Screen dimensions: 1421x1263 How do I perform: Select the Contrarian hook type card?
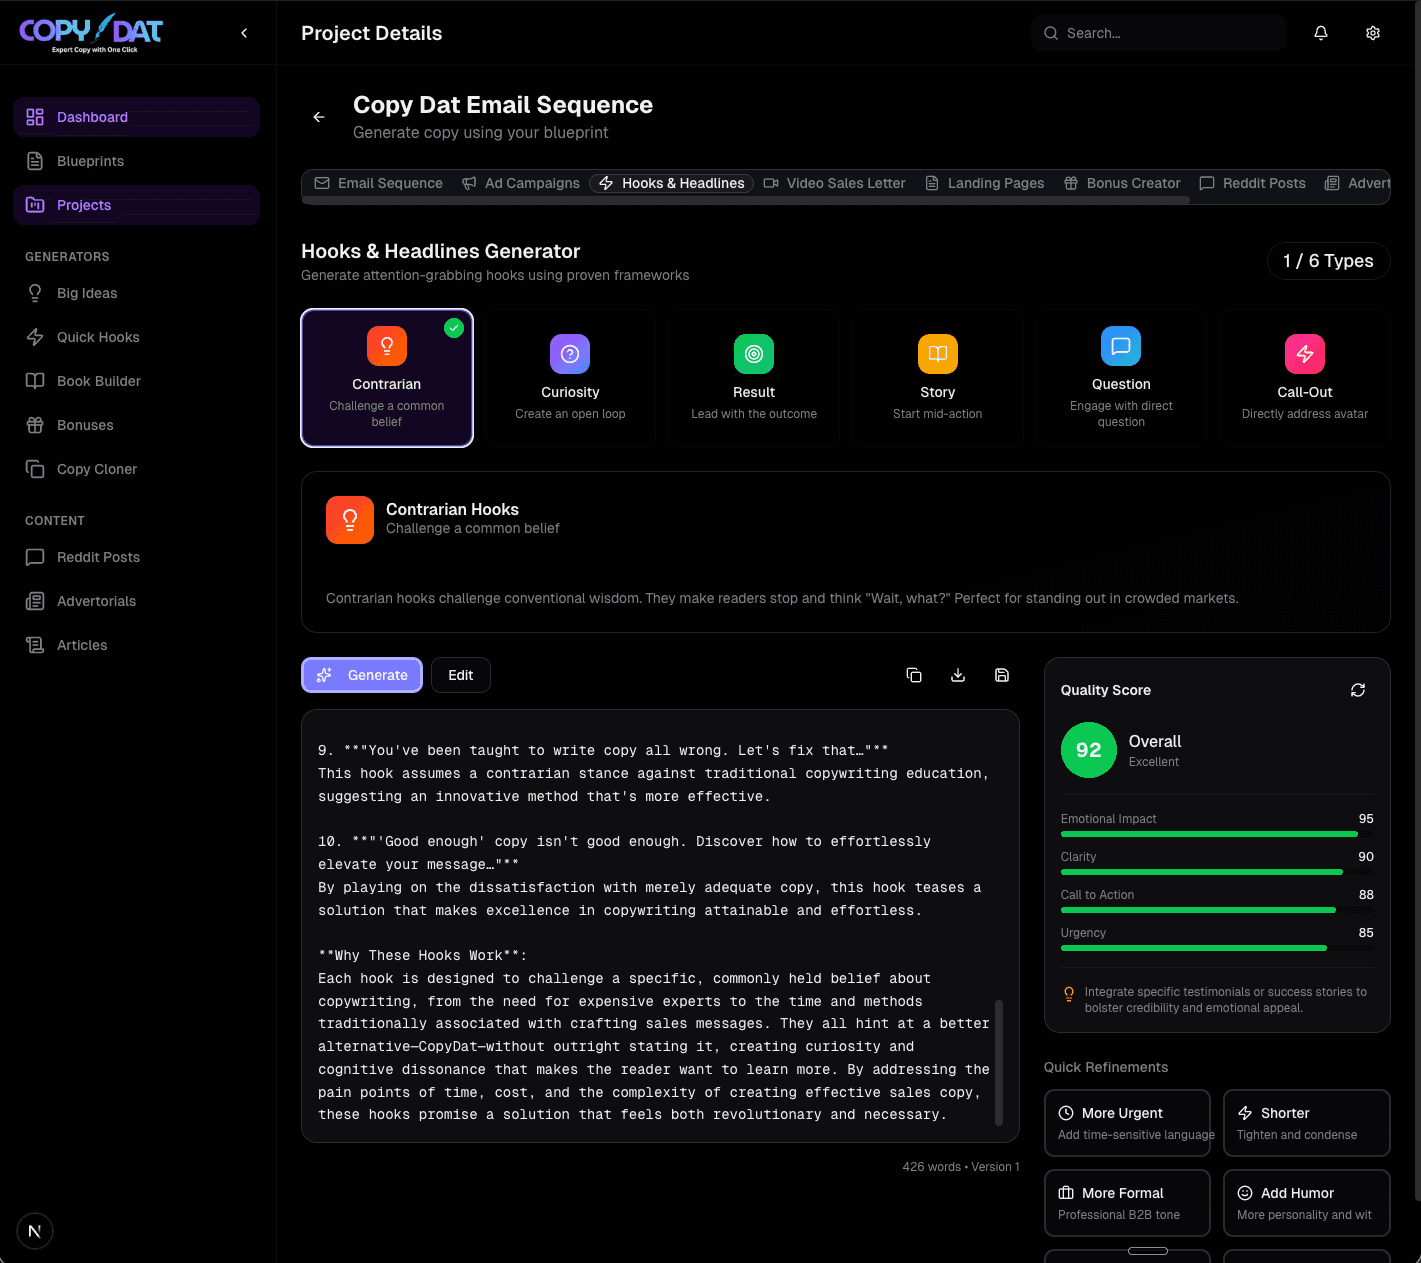coord(387,378)
